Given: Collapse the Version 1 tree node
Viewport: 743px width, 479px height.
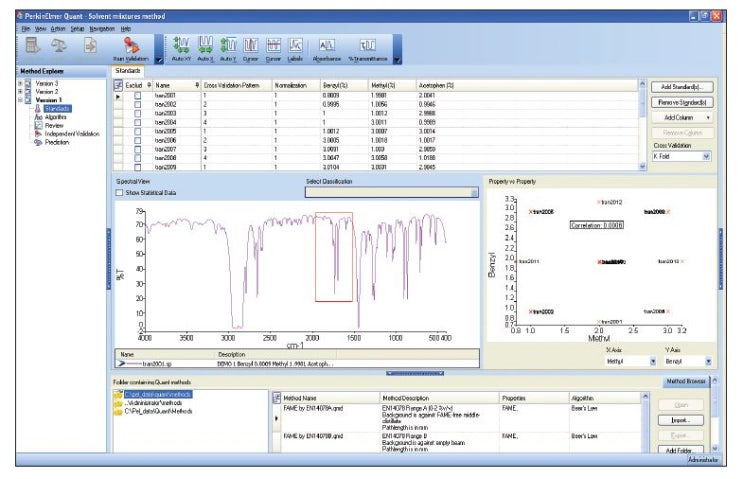Looking at the screenshot, I should click(20, 100).
